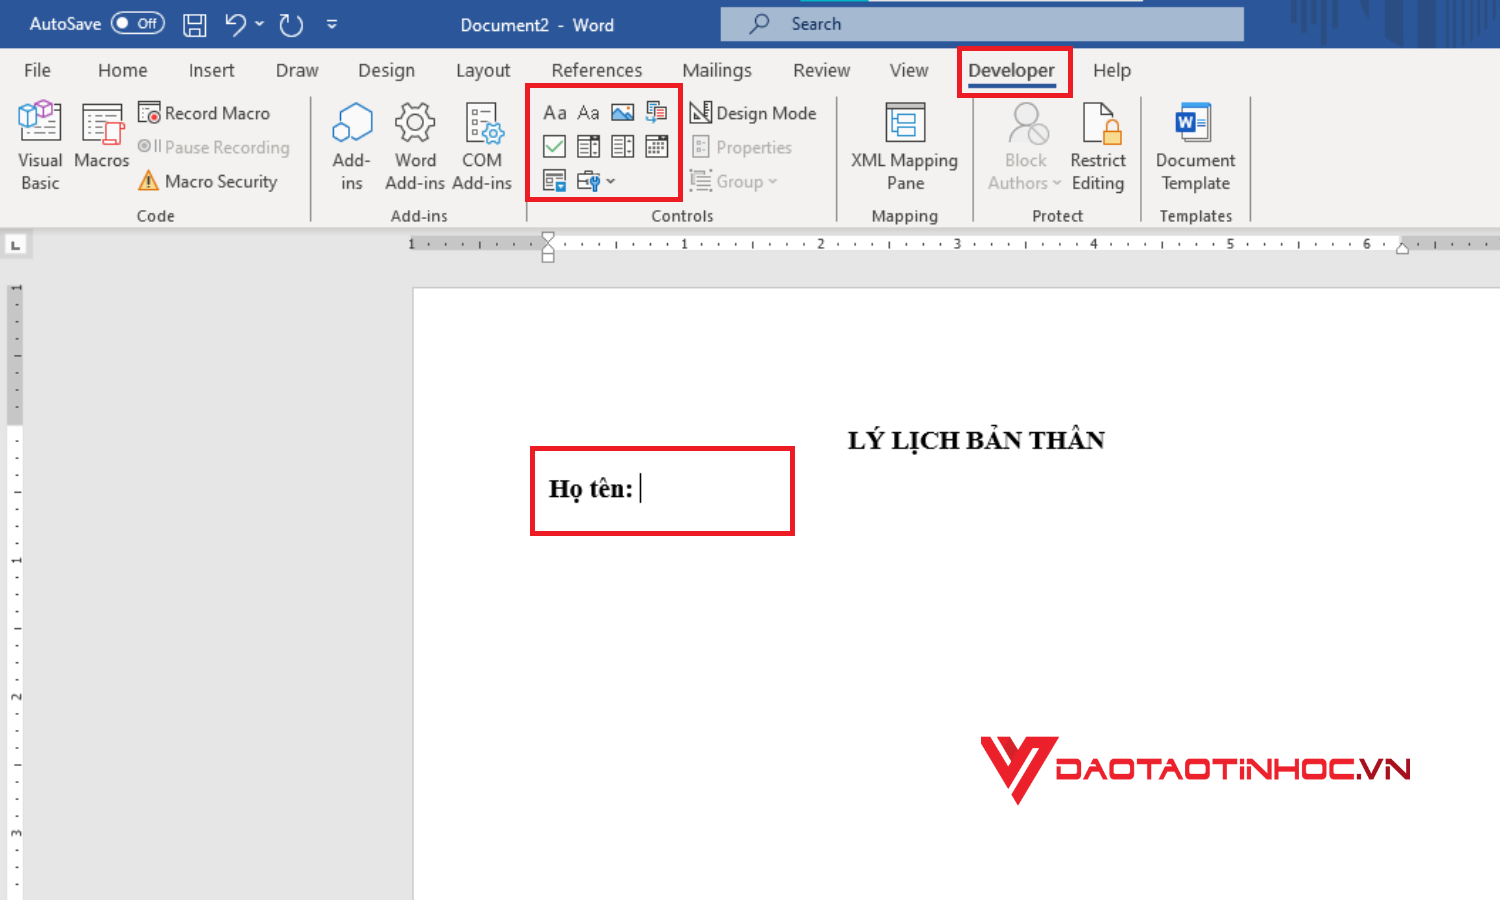Open the XML Mapping Pane
1500x900 pixels.
(903, 145)
